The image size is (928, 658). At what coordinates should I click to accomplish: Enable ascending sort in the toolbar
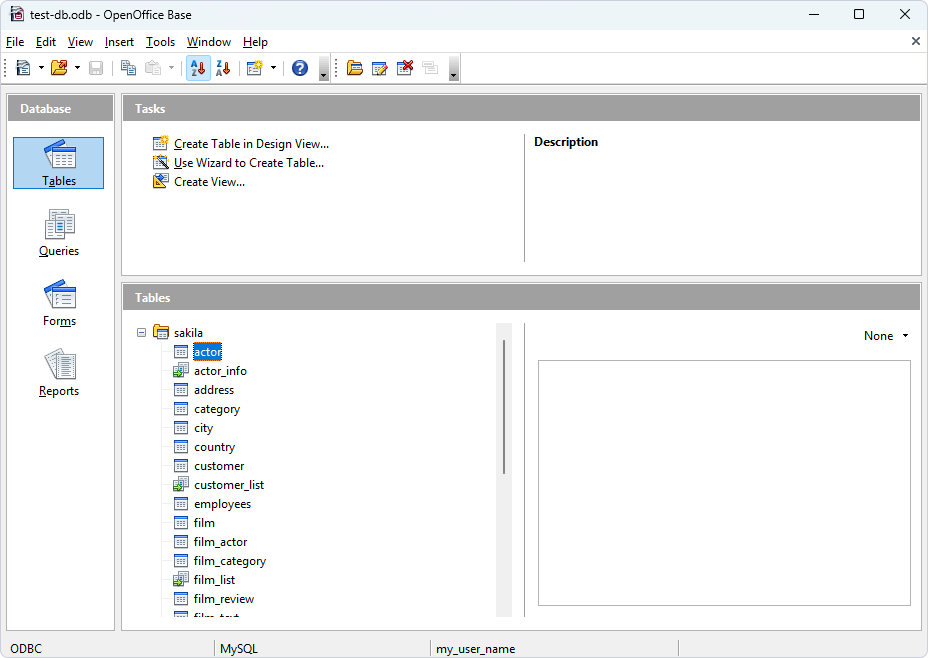pyautogui.click(x=198, y=67)
